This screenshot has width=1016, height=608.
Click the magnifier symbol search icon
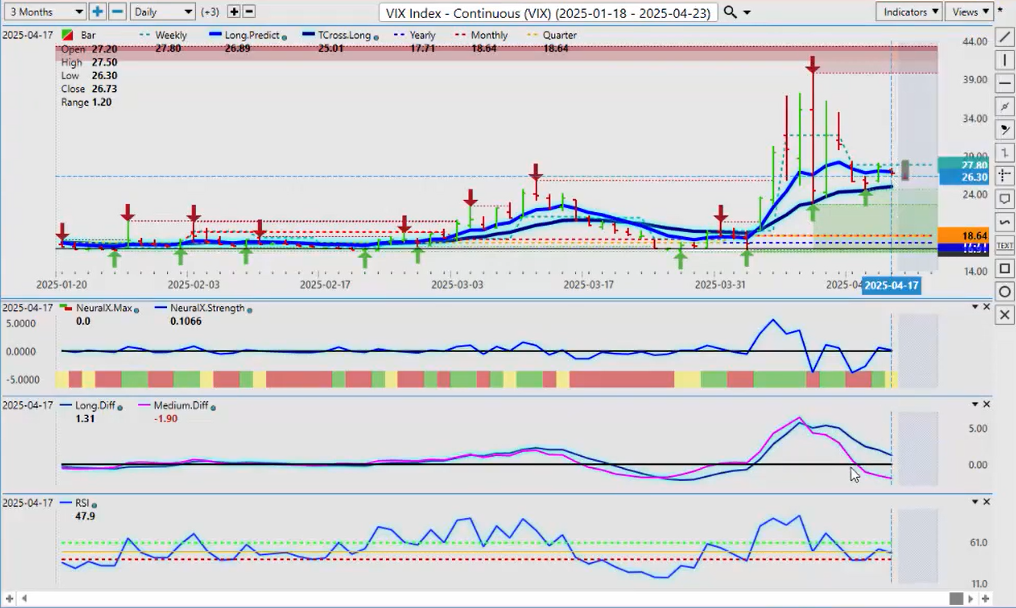point(731,12)
